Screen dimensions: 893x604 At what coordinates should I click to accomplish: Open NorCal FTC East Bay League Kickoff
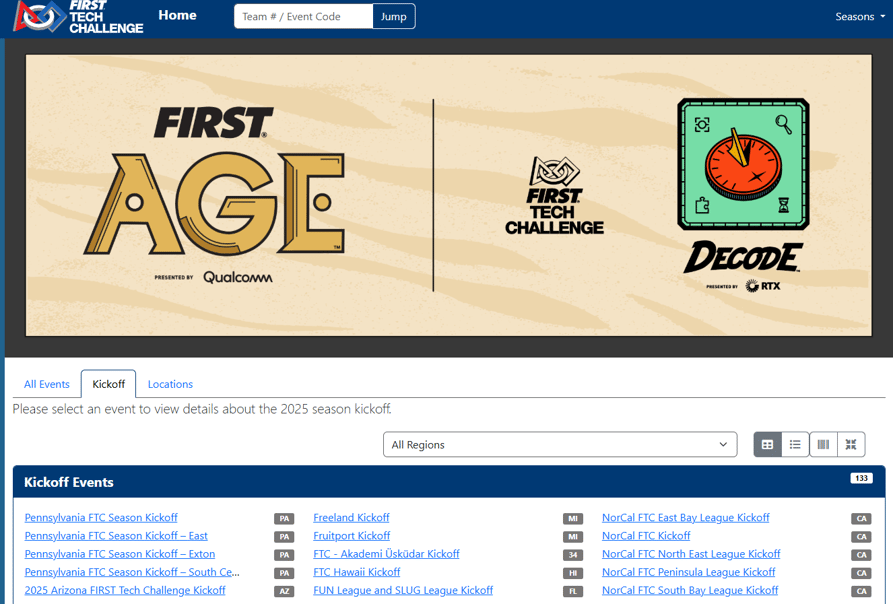click(685, 518)
